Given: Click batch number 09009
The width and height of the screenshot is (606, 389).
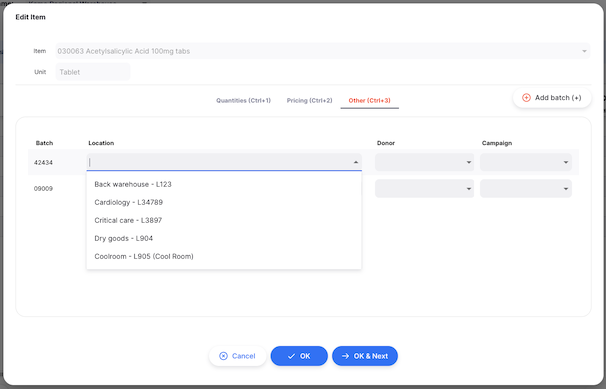Looking at the screenshot, I should (x=43, y=189).
